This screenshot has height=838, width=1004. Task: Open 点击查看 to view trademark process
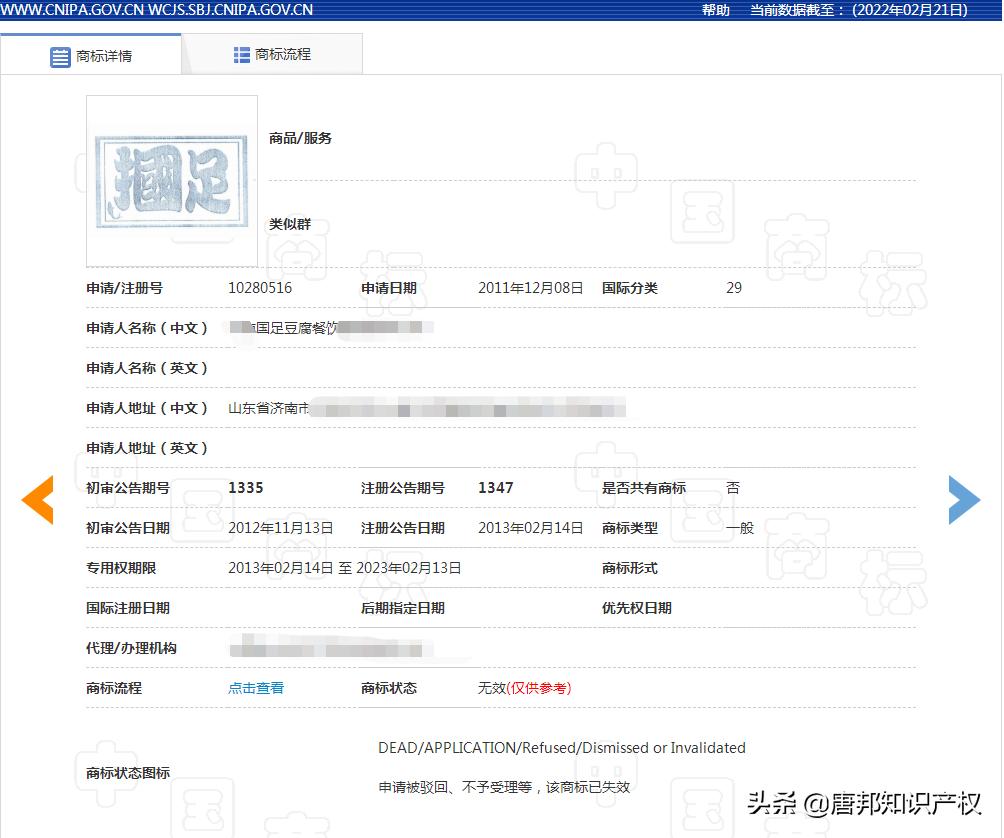pyautogui.click(x=255, y=688)
